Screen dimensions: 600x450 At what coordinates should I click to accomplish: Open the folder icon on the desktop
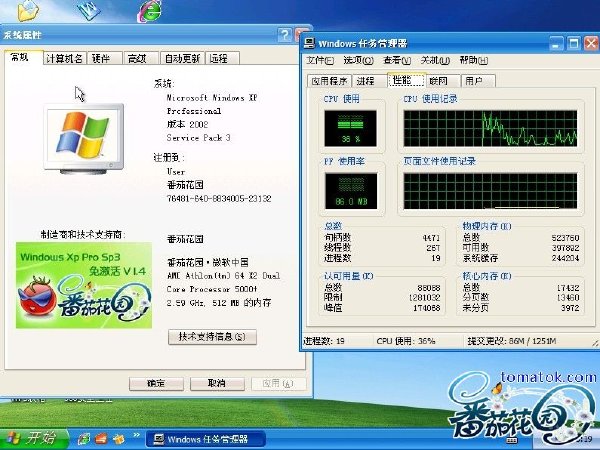[x=29, y=10]
